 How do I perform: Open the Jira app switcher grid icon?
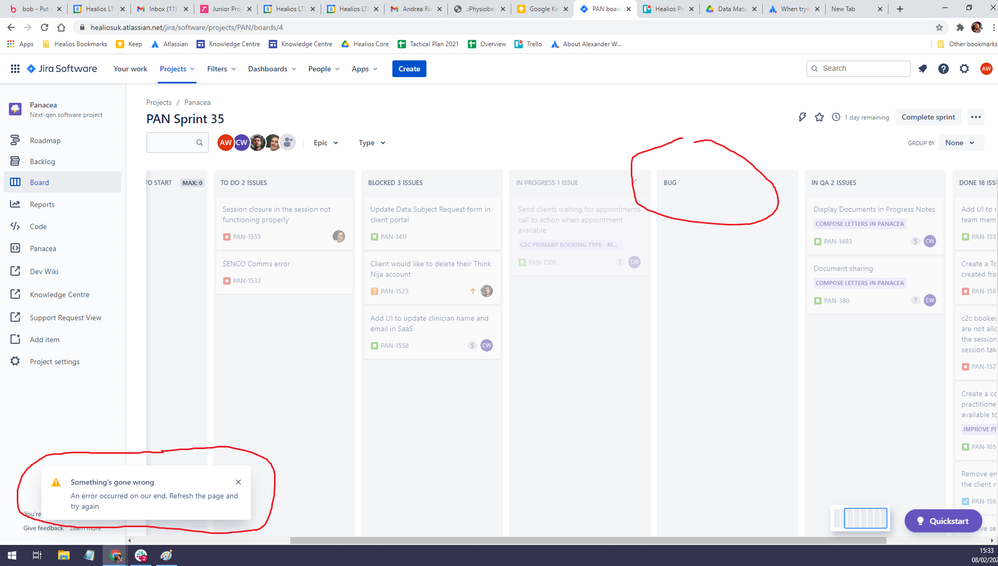click(15, 69)
